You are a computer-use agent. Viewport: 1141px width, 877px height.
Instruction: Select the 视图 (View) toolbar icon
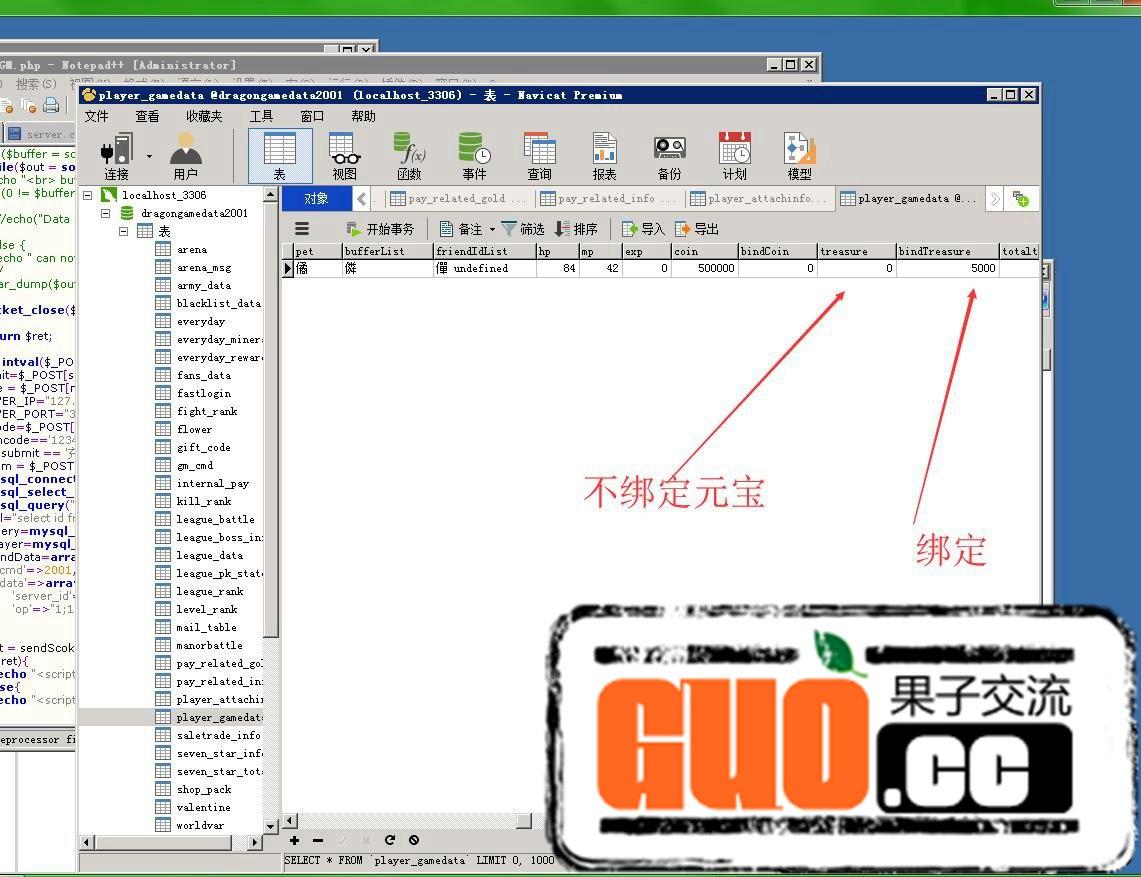point(344,155)
